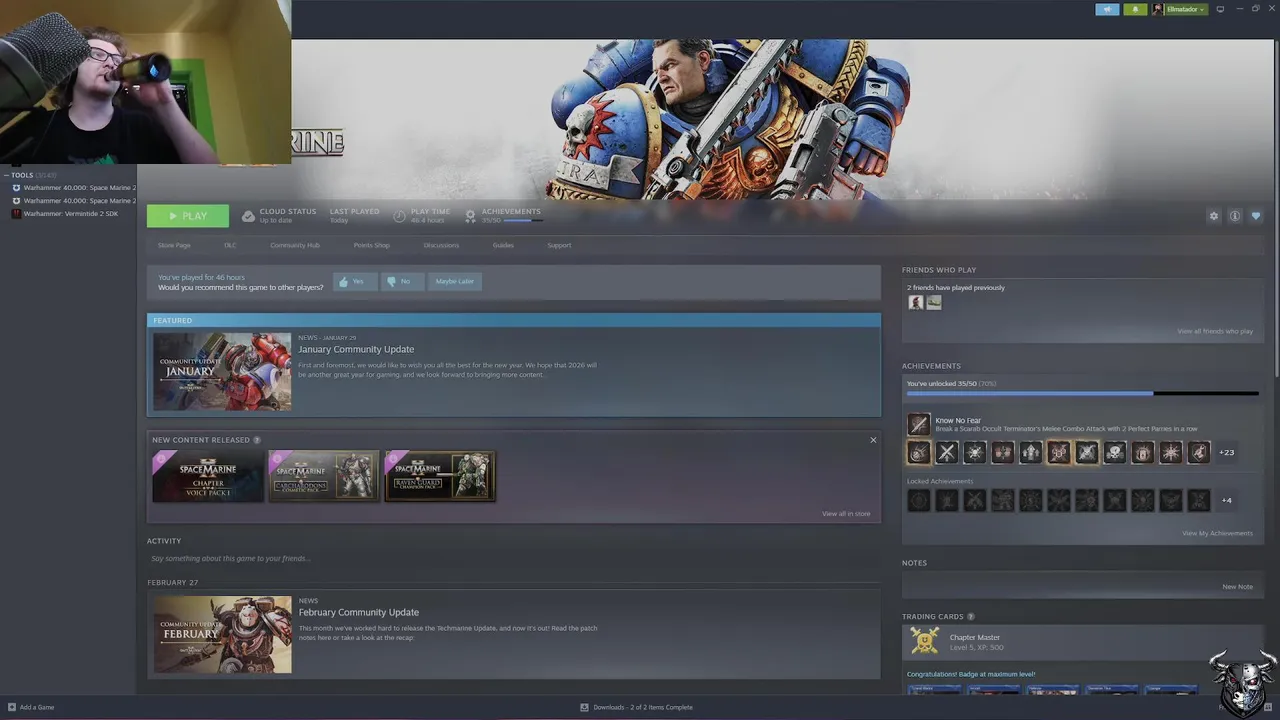The image size is (1280, 720).
Task: Launch the game with the PLAY button
Action: tap(188, 216)
